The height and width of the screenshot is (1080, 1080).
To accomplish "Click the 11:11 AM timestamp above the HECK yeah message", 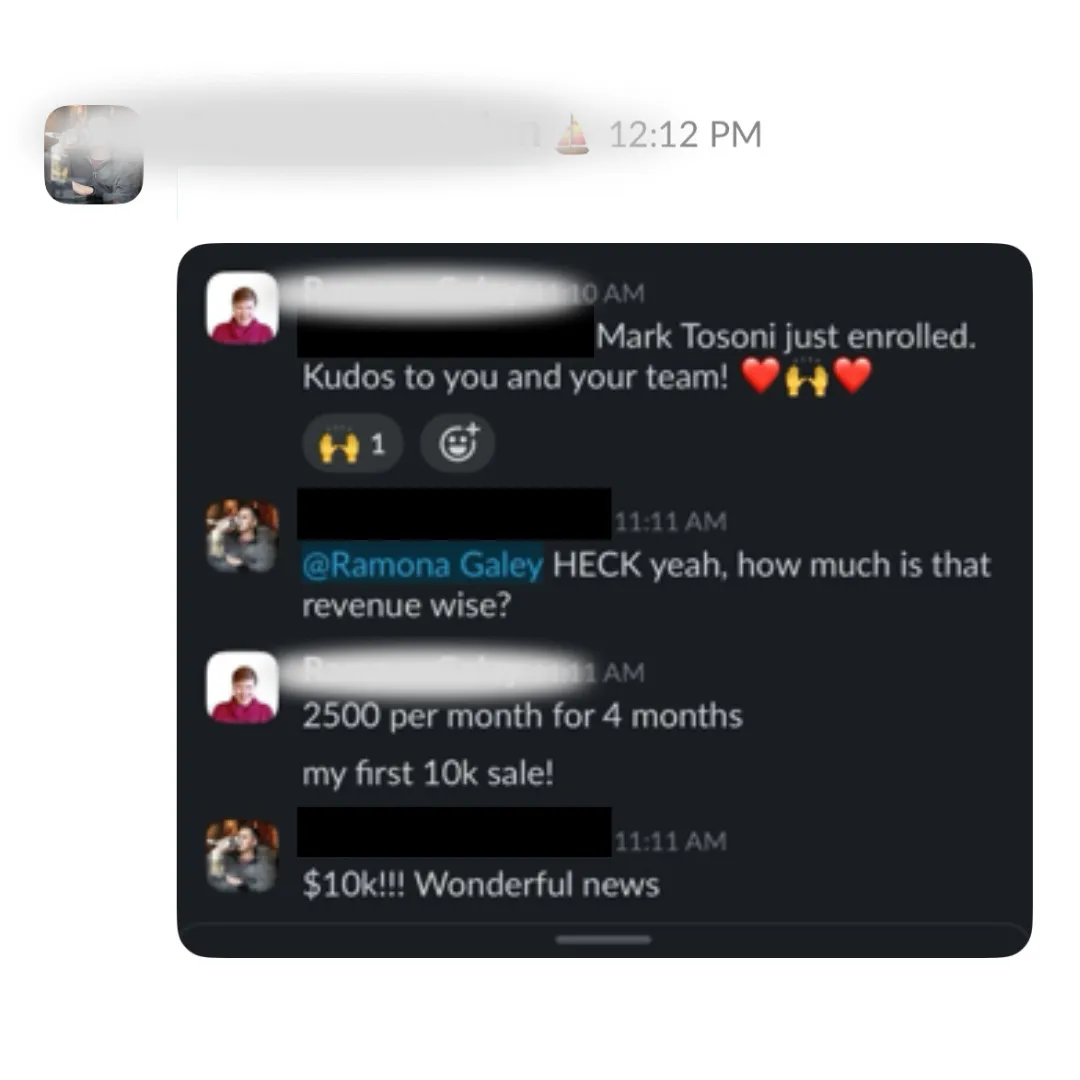I will tap(670, 521).
